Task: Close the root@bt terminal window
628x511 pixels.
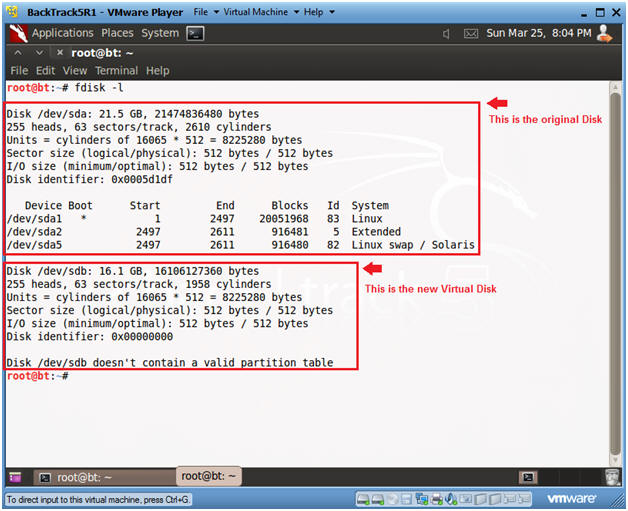Action: point(60,52)
